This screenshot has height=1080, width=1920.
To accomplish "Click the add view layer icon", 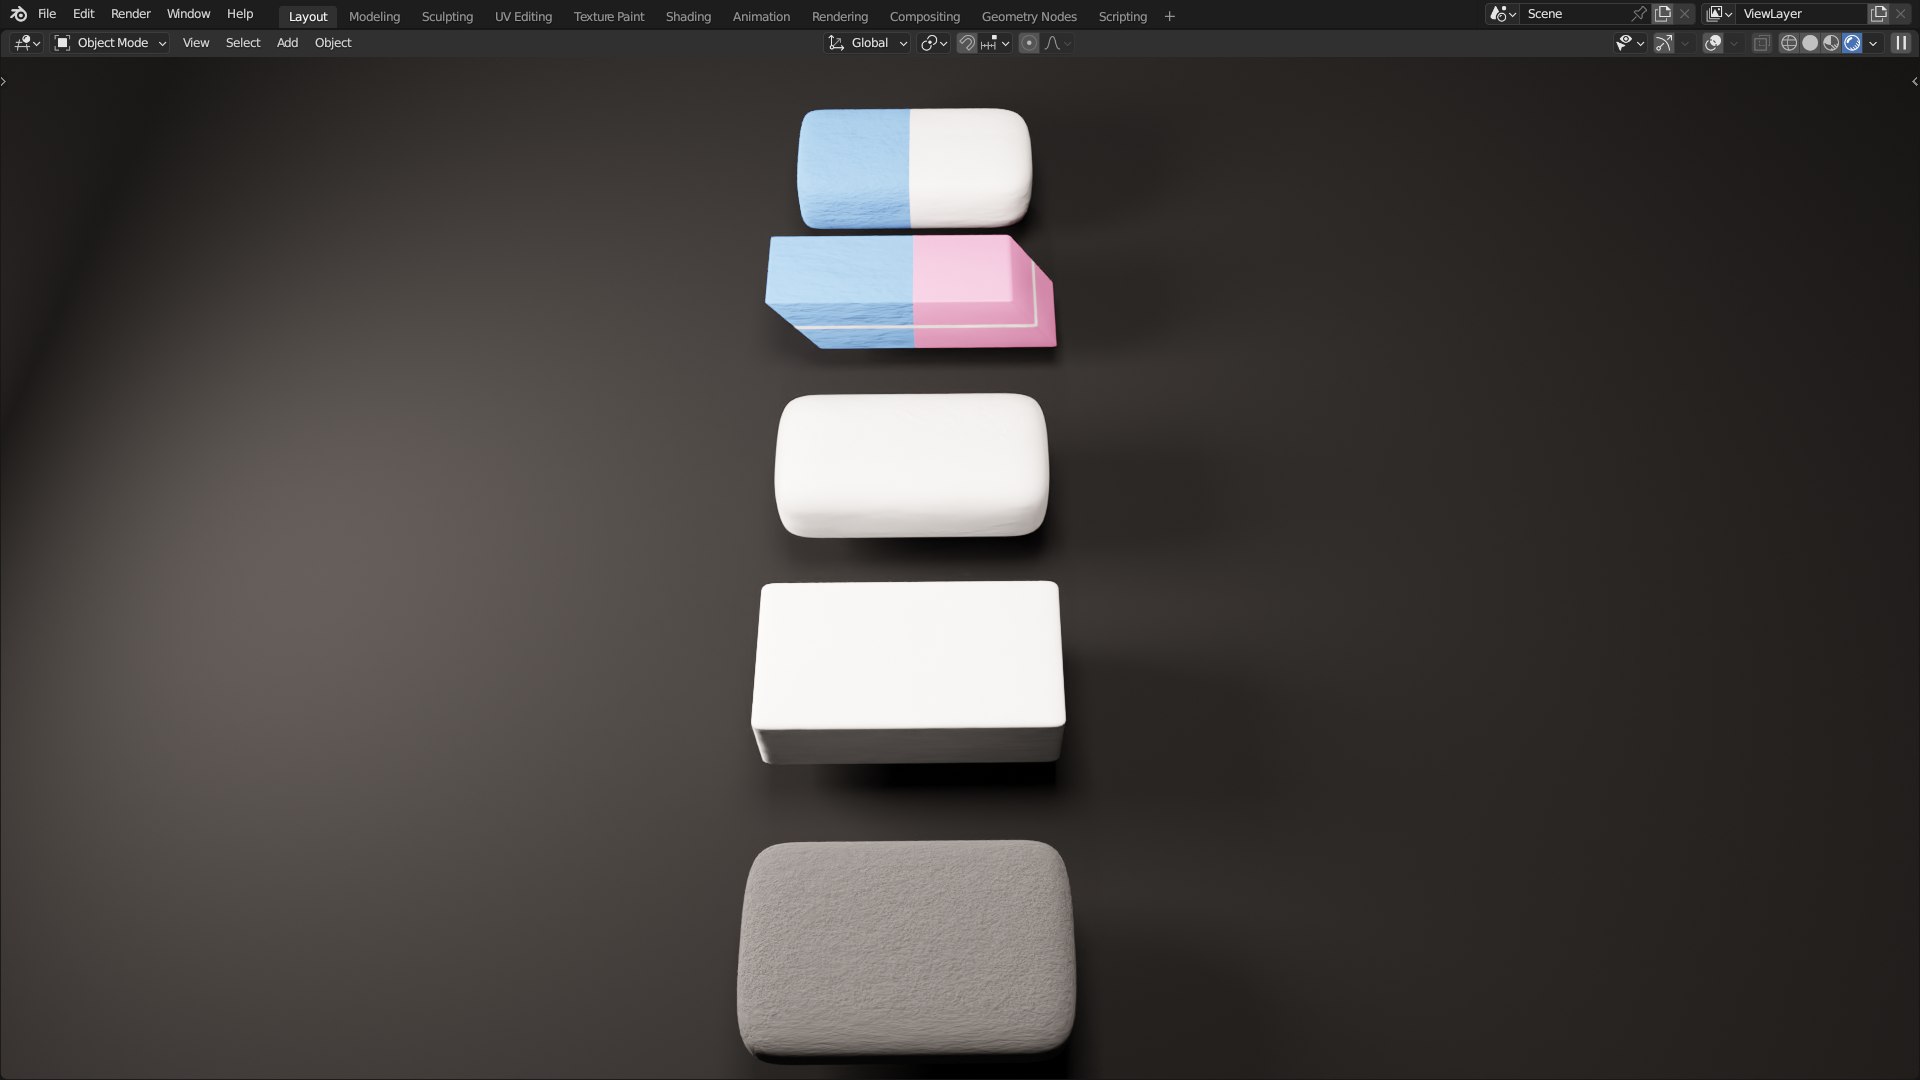I will 1879,14.
